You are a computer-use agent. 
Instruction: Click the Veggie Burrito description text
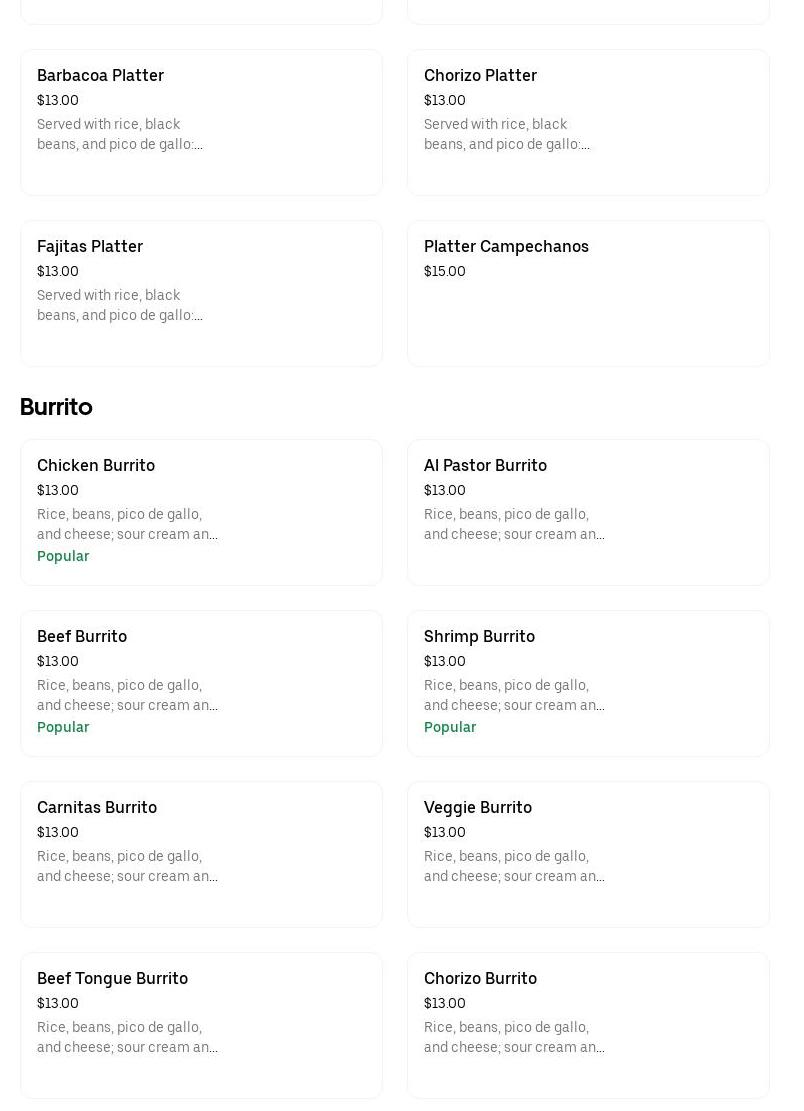(514, 866)
